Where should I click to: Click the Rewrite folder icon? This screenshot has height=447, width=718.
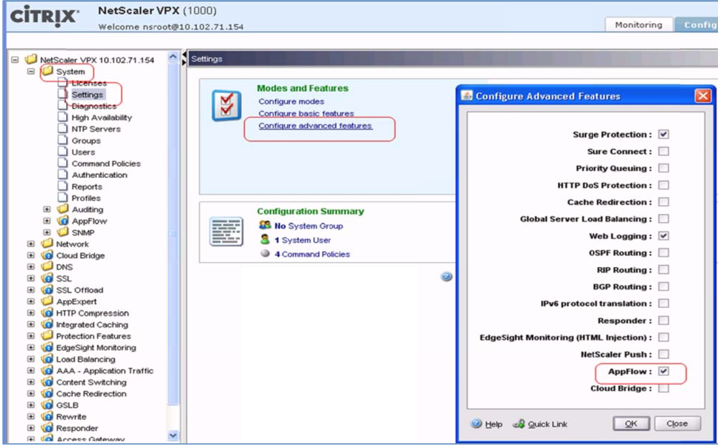(x=47, y=416)
